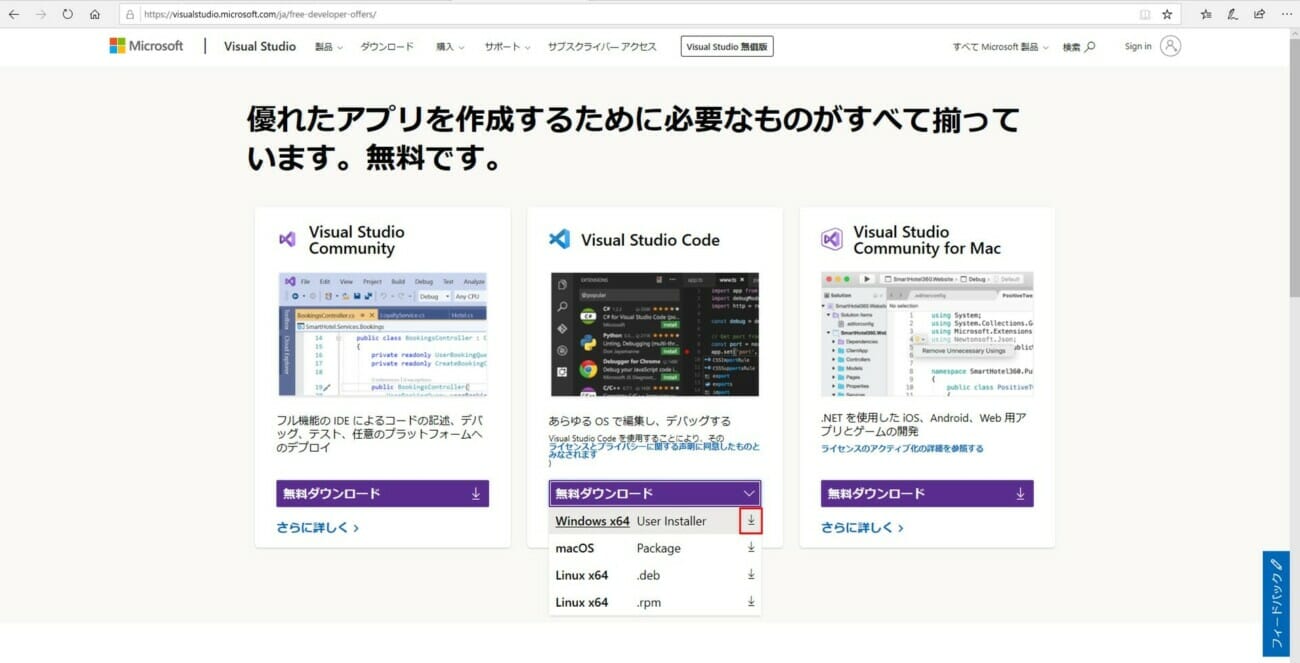
Task: Expand the 購入 menu
Action: (x=451, y=47)
